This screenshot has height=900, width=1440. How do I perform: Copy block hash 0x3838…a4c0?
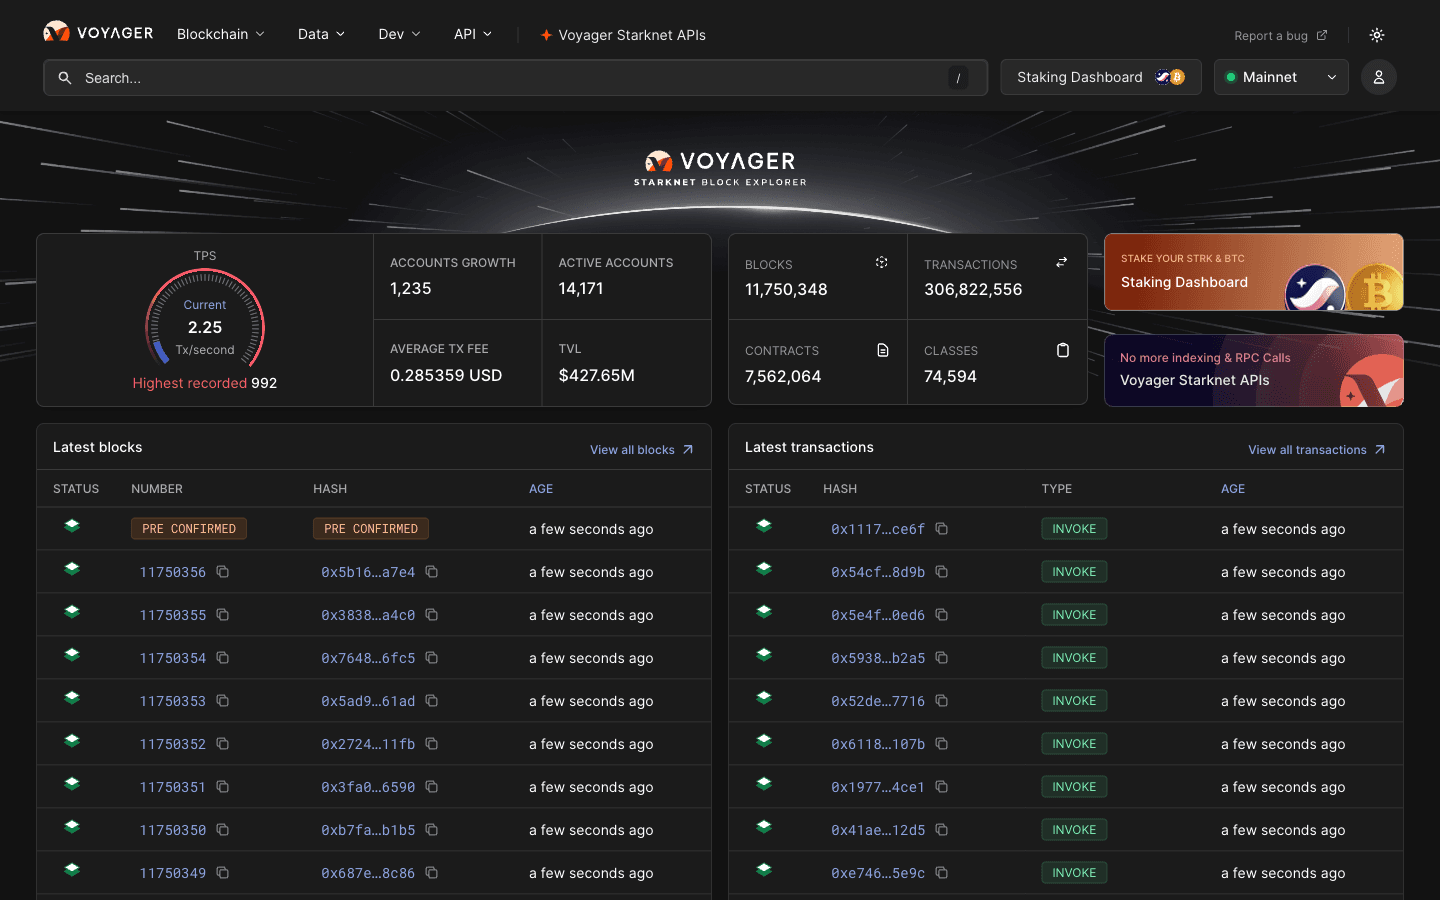432,615
